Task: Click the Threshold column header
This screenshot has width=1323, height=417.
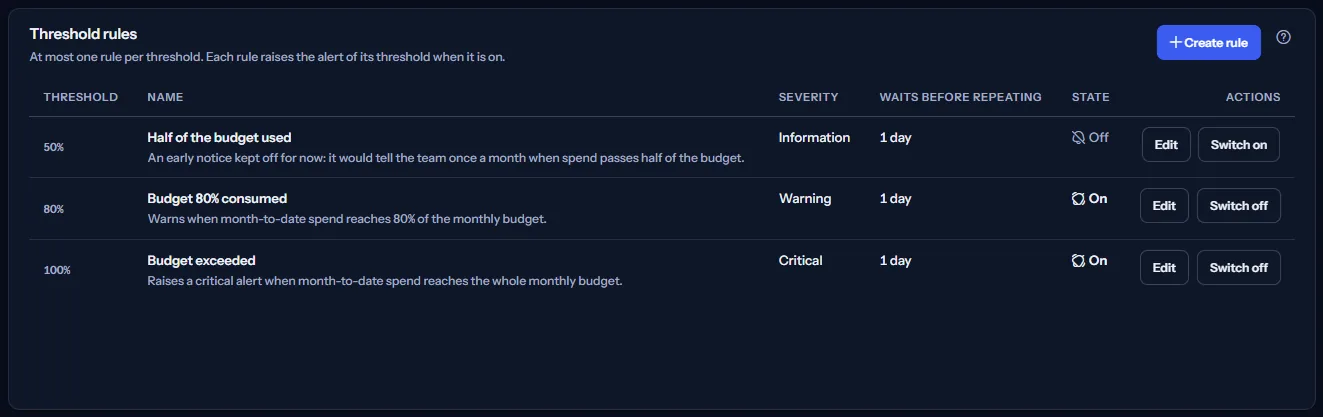Action: [81, 97]
